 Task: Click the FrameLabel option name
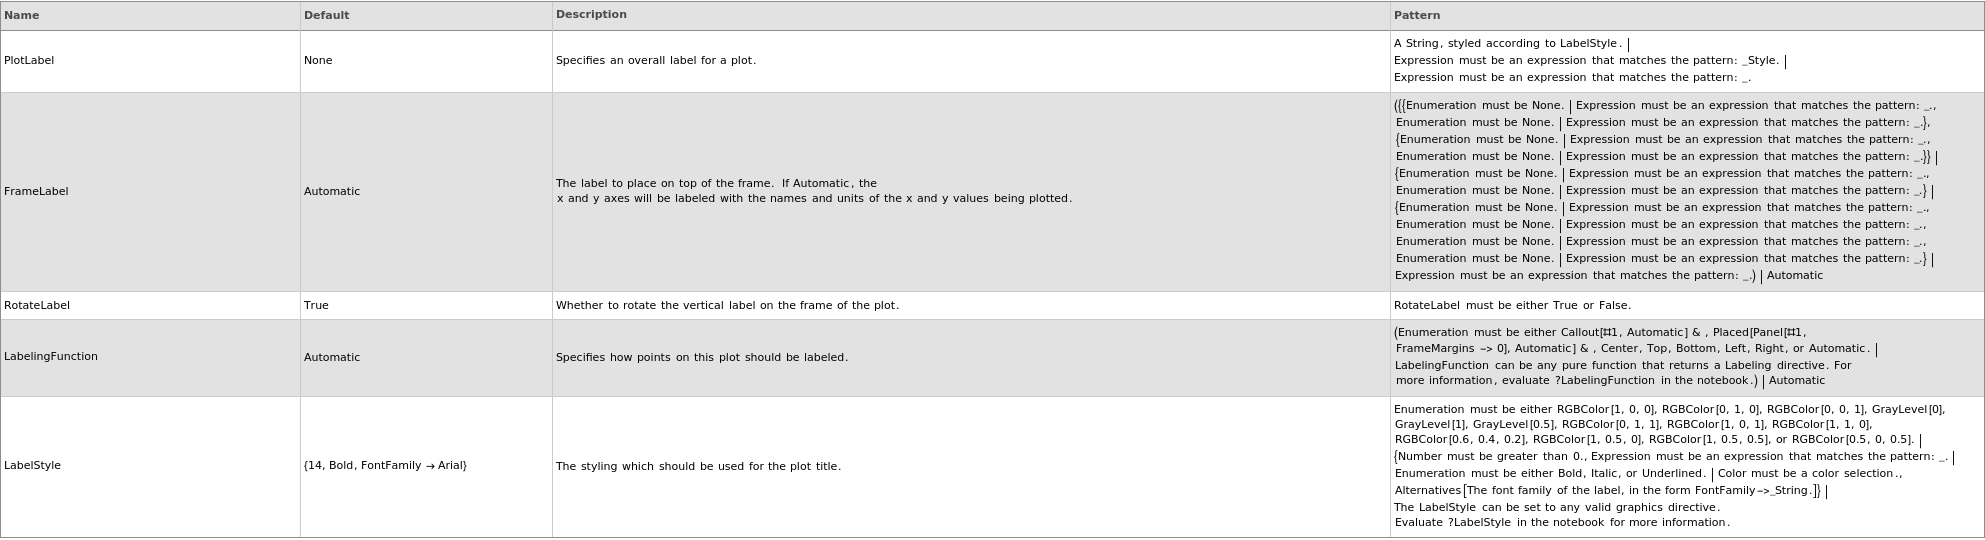pos(36,192)
